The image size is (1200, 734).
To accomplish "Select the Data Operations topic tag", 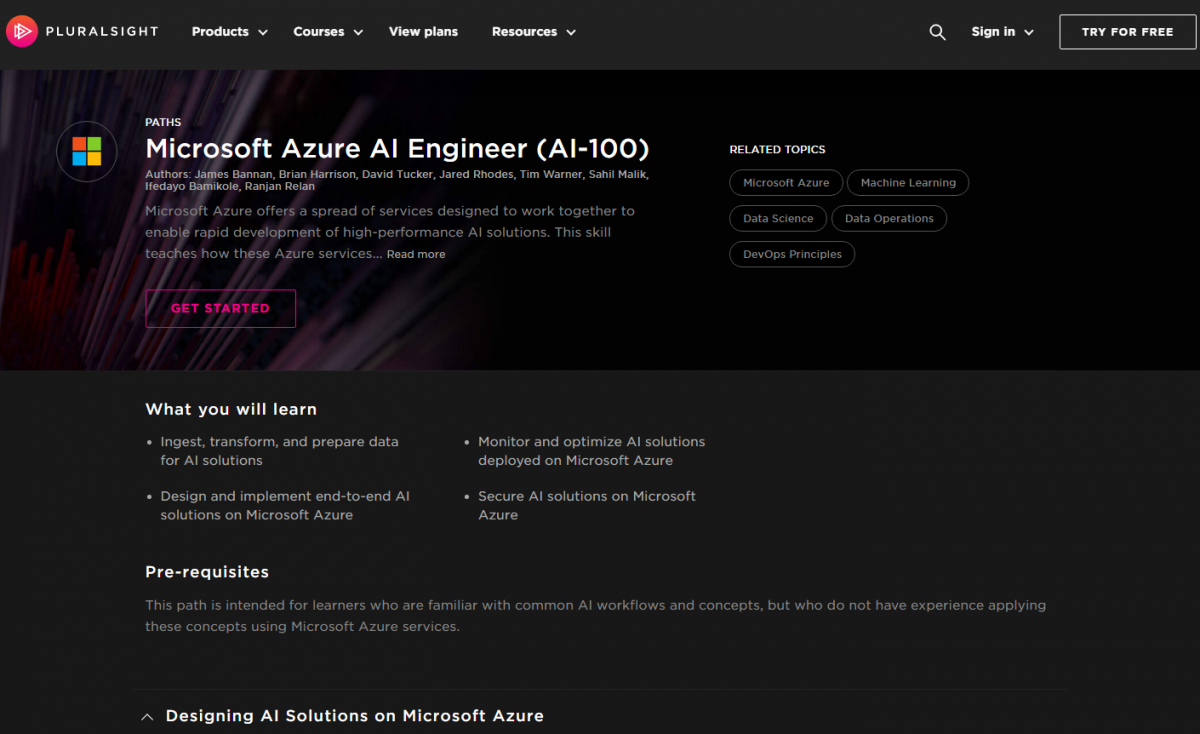I will coord(888,218).
